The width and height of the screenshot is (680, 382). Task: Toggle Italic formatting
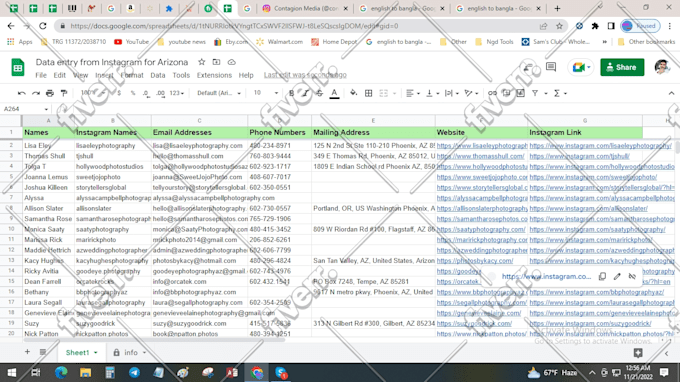coord(305,93)
